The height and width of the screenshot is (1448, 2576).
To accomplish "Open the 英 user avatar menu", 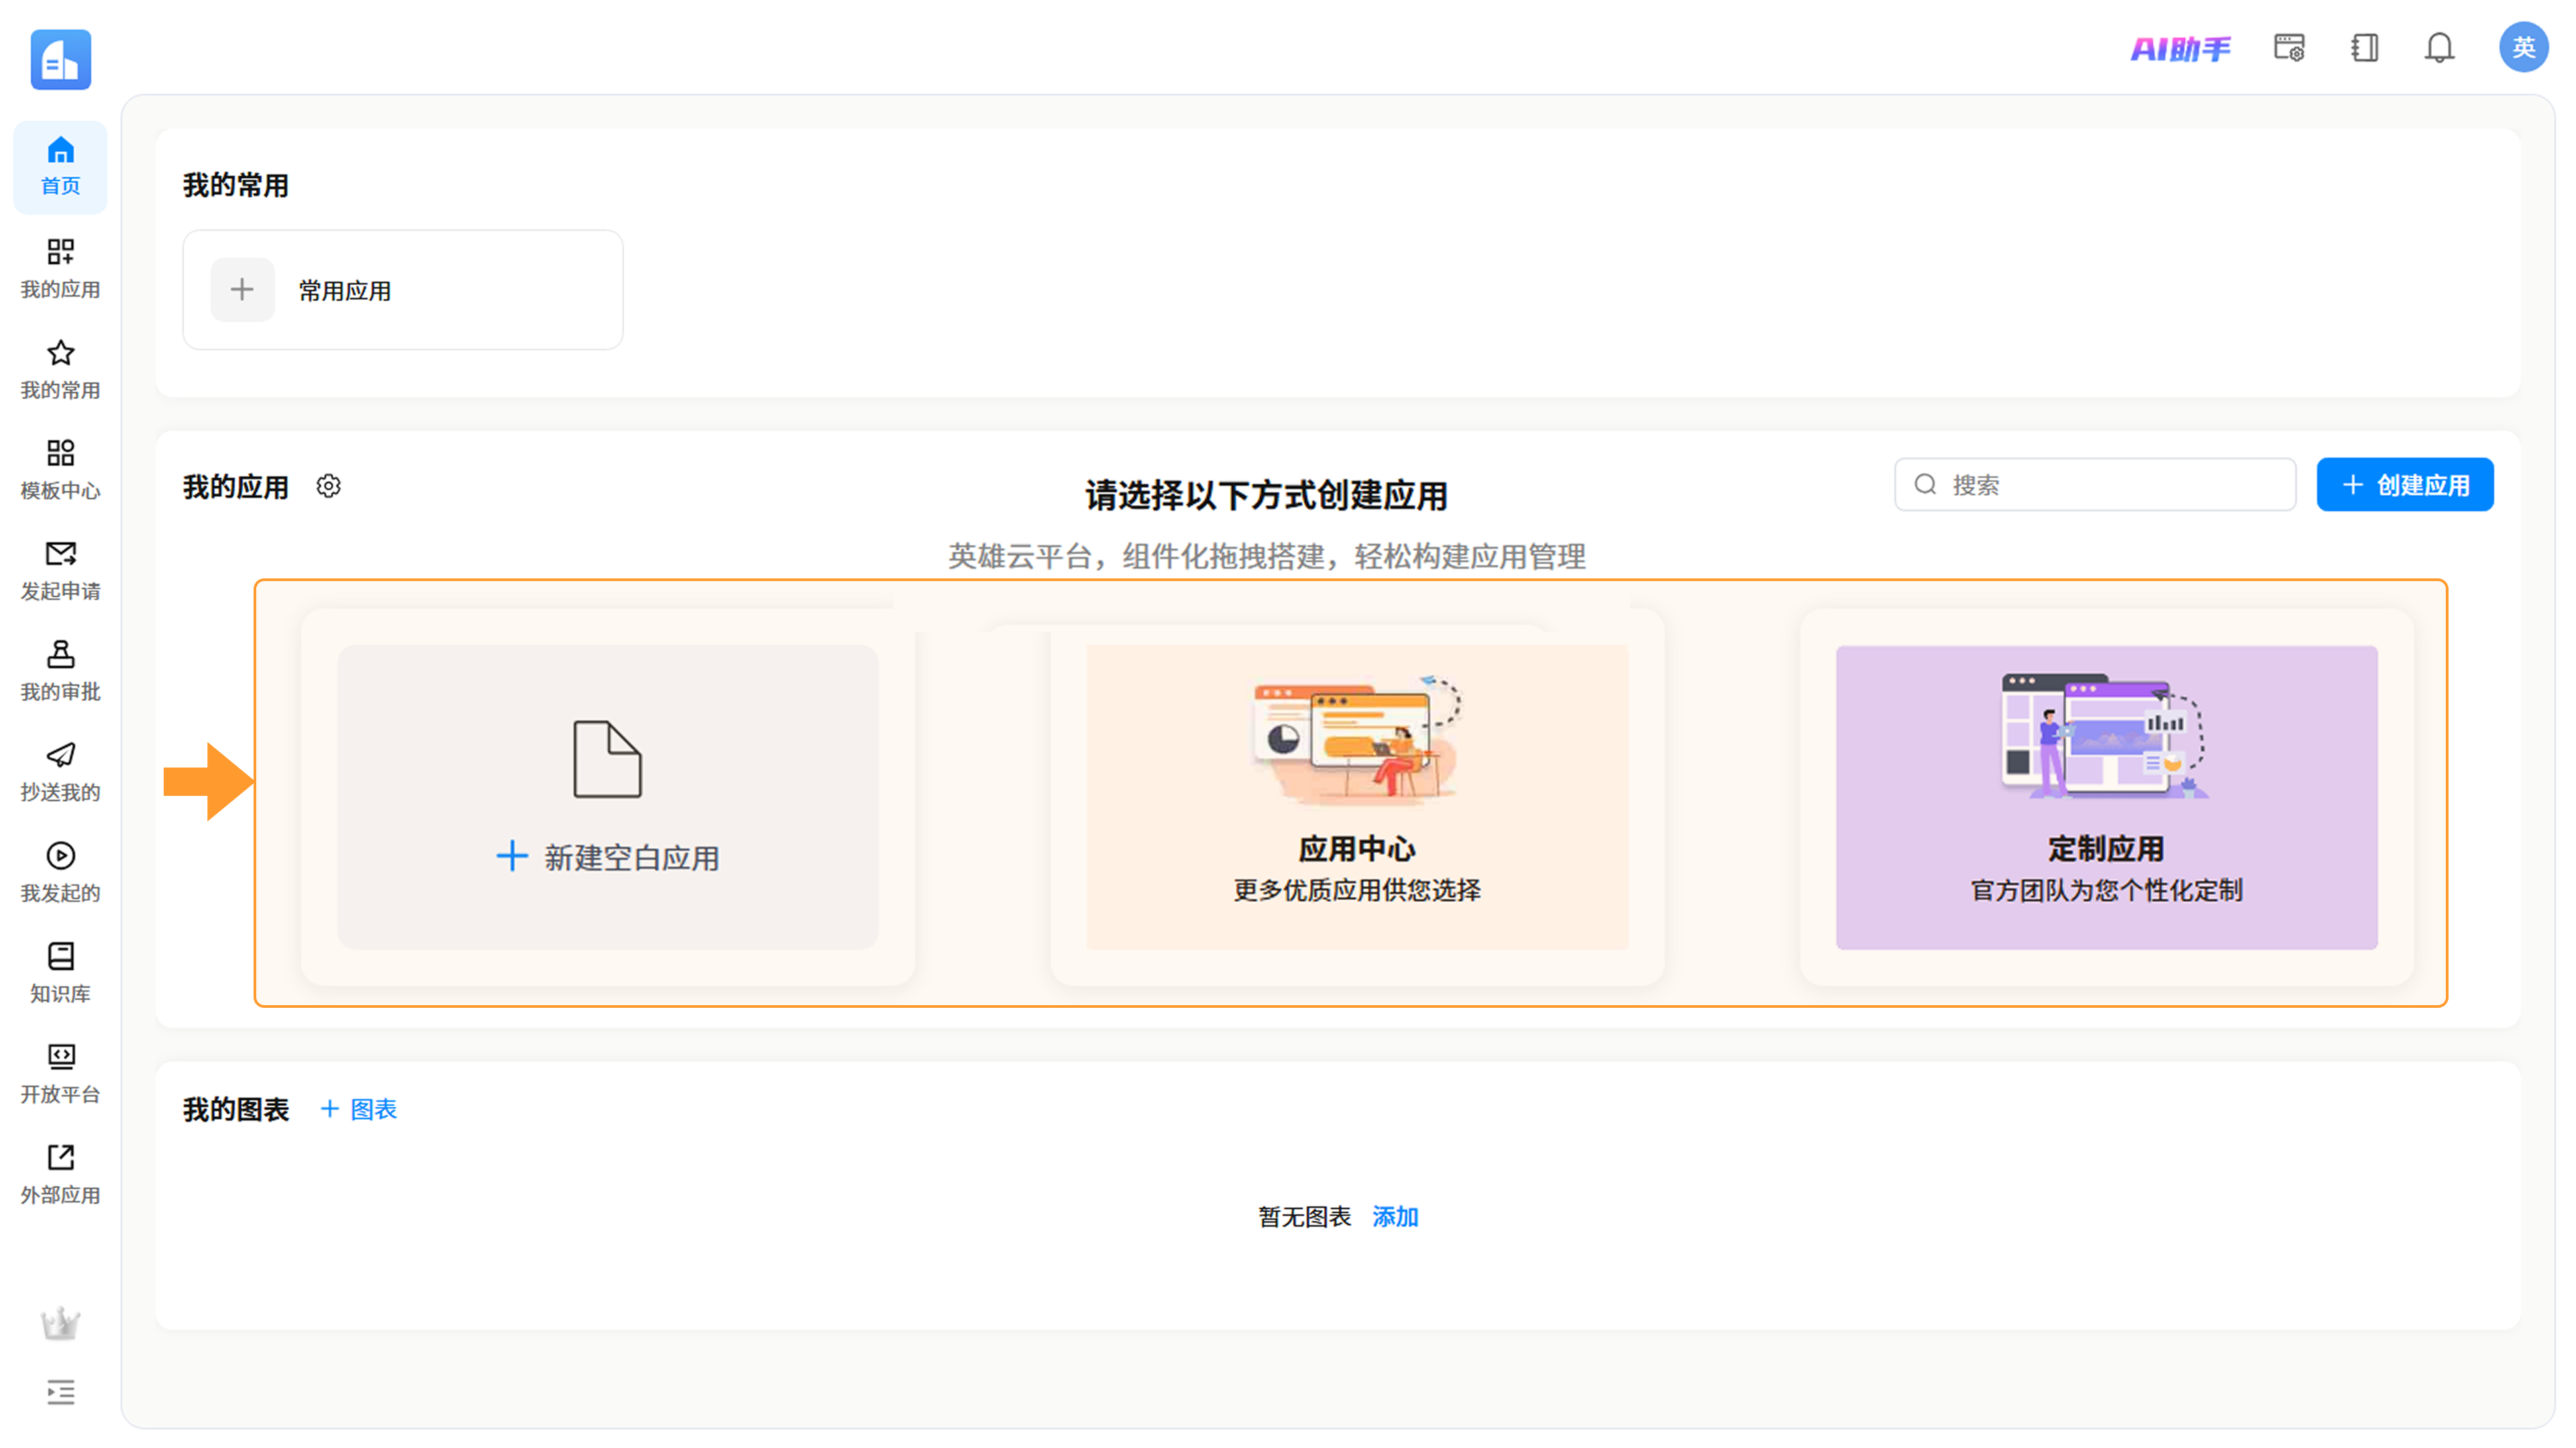I will point(2523,47).
